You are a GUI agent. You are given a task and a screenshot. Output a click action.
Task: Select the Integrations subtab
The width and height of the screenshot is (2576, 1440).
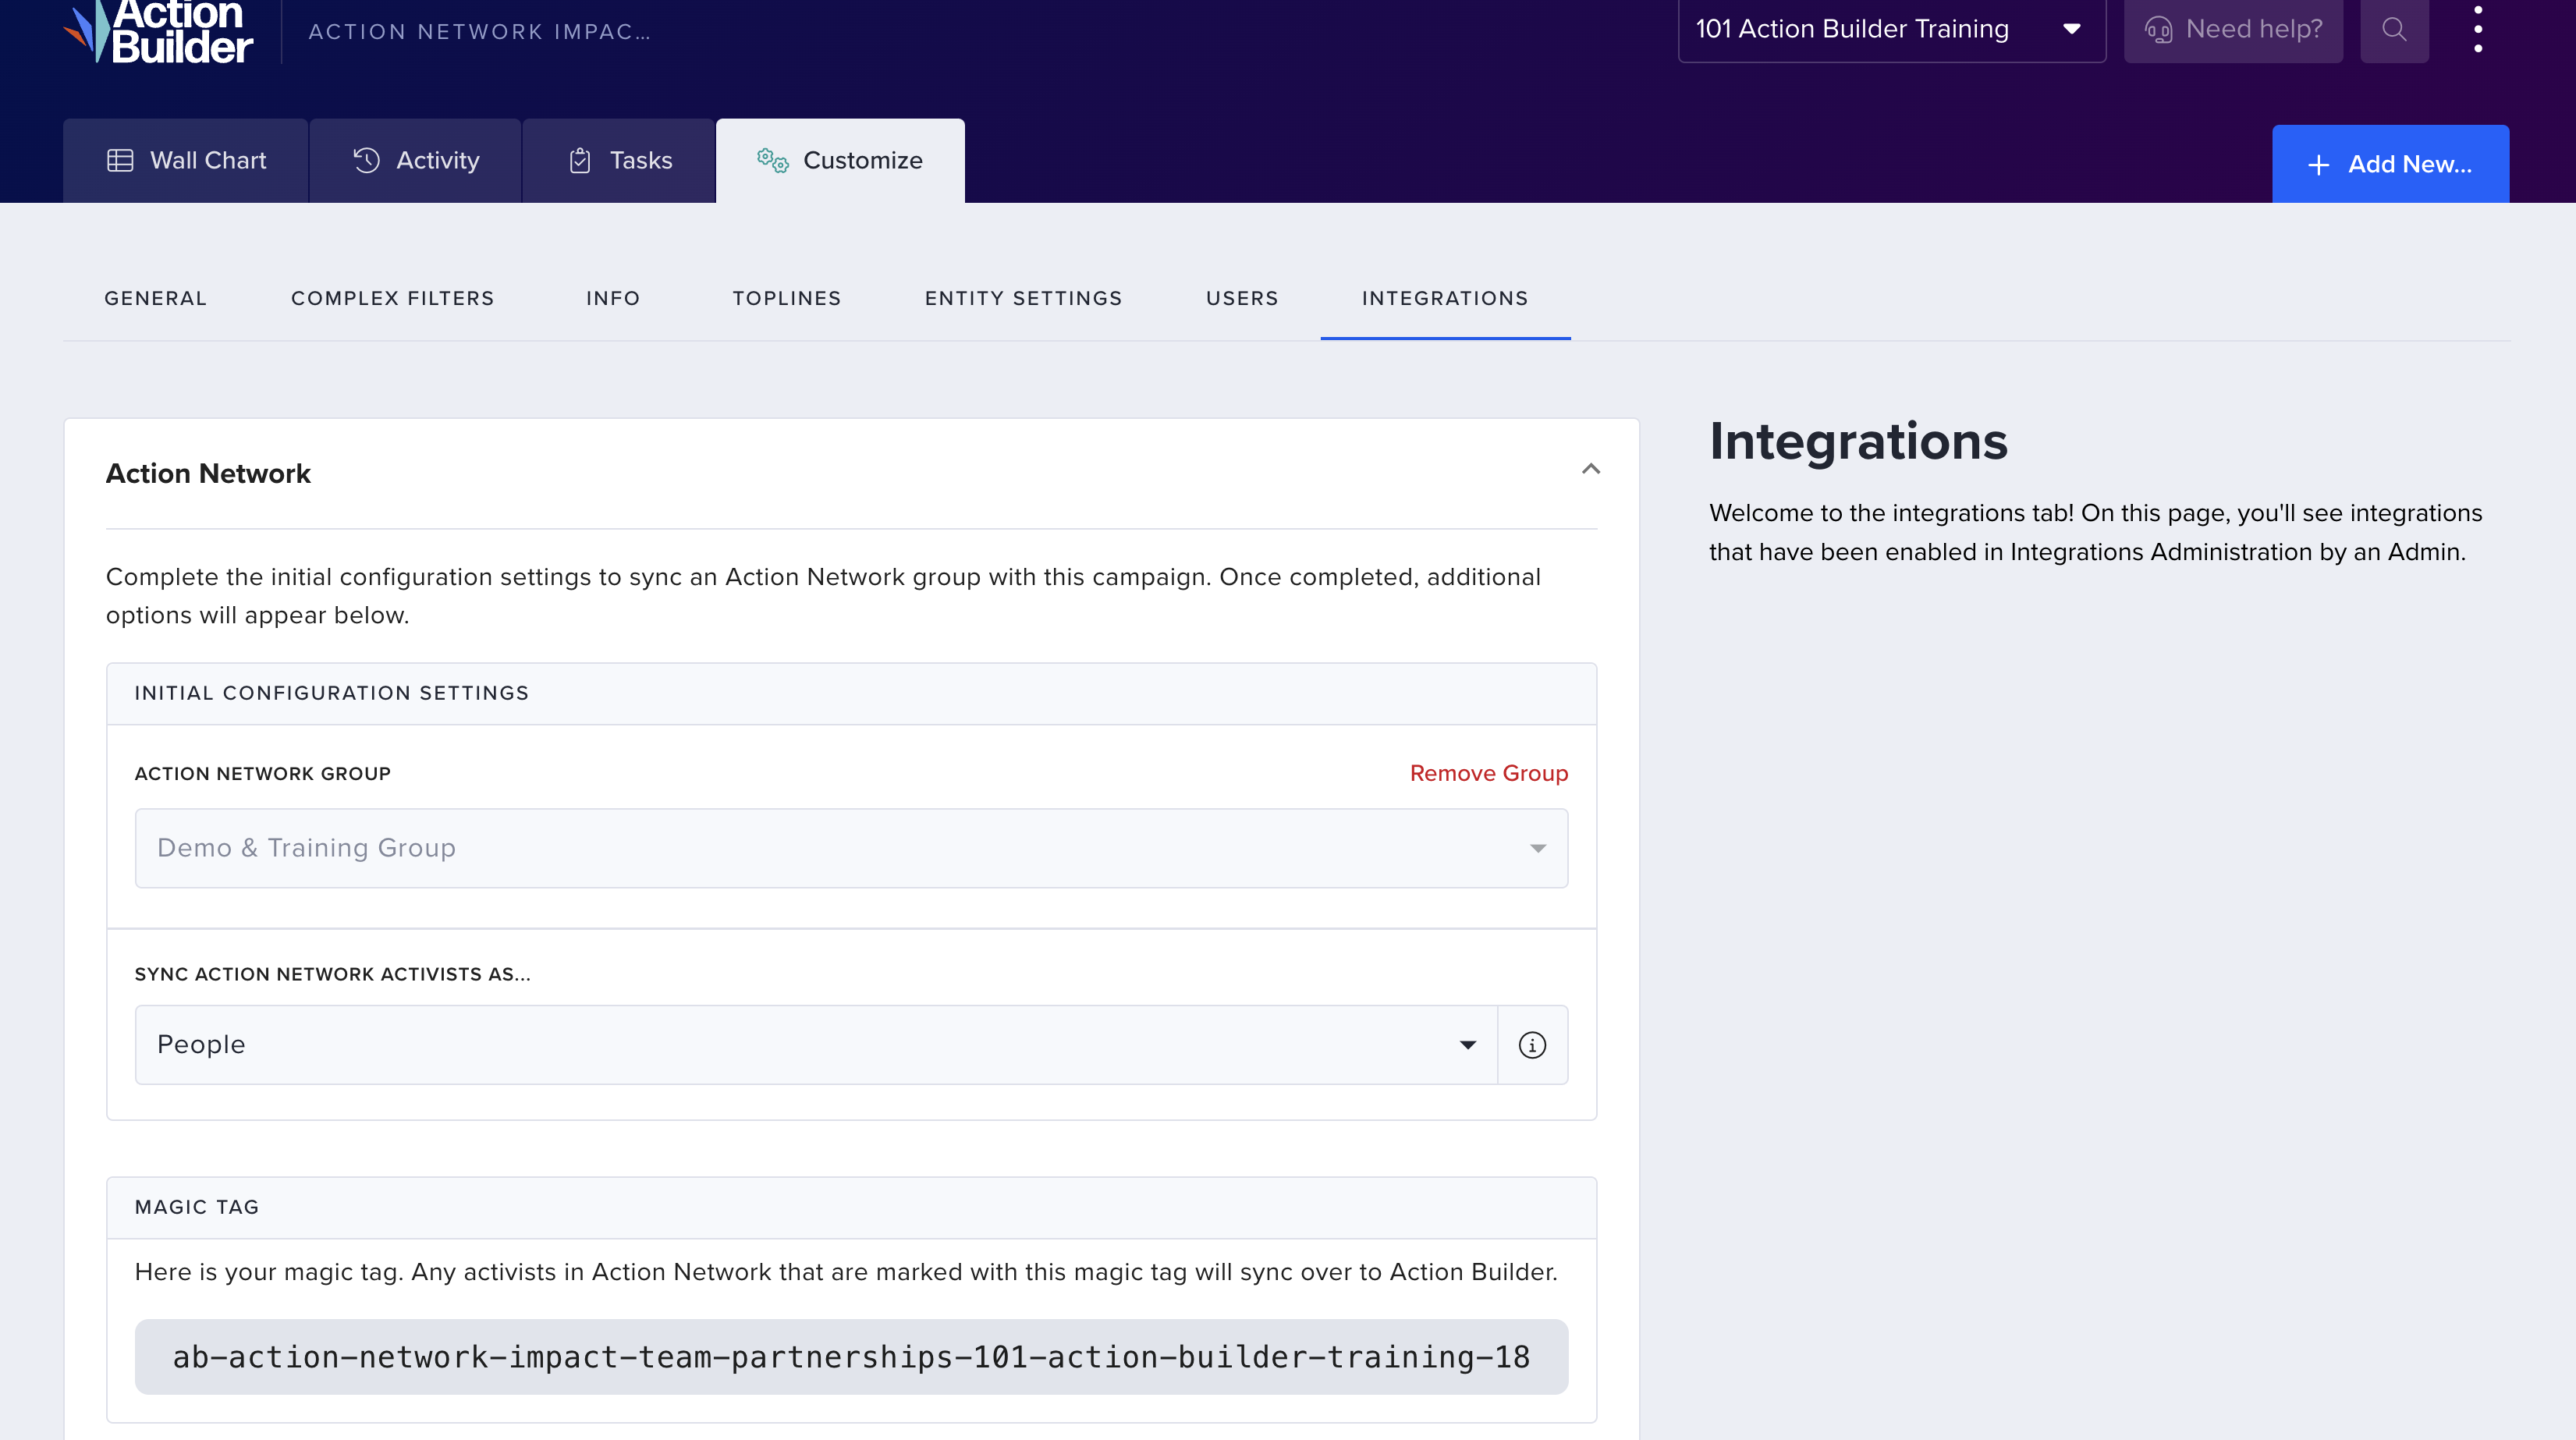(x=1445, y=298)
